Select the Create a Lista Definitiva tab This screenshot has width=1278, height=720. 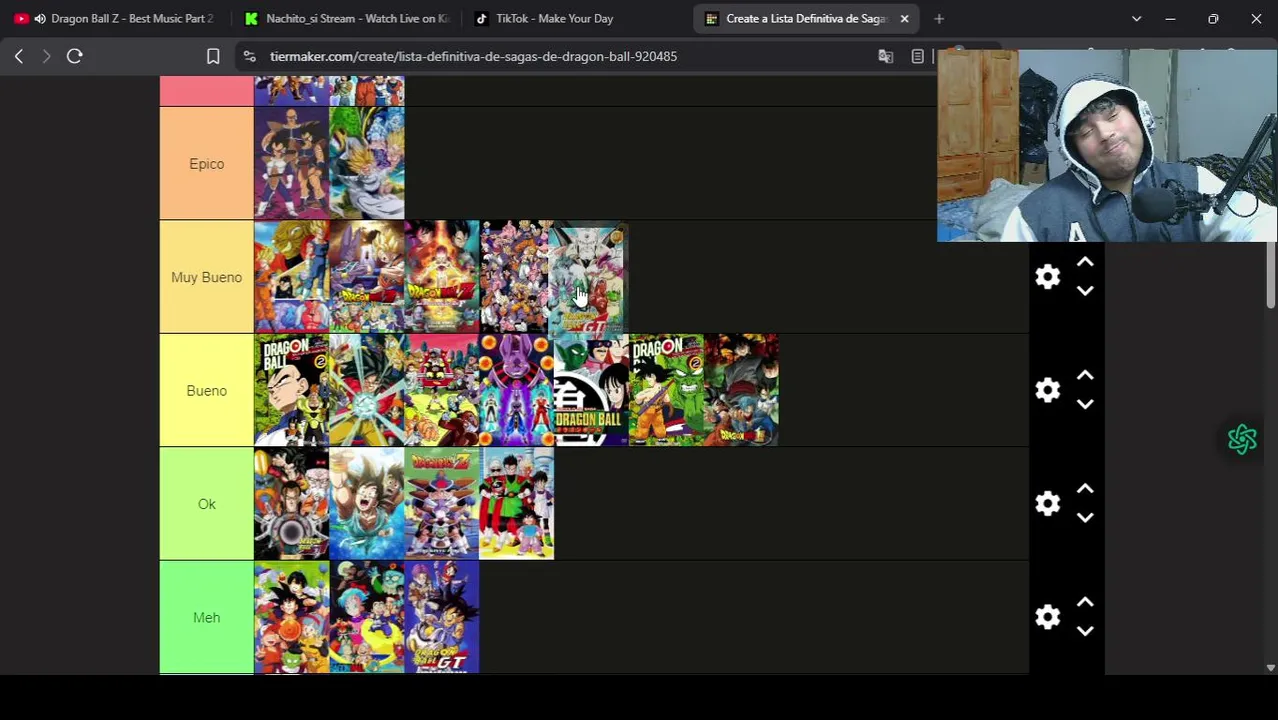click(x=805, y=19)
